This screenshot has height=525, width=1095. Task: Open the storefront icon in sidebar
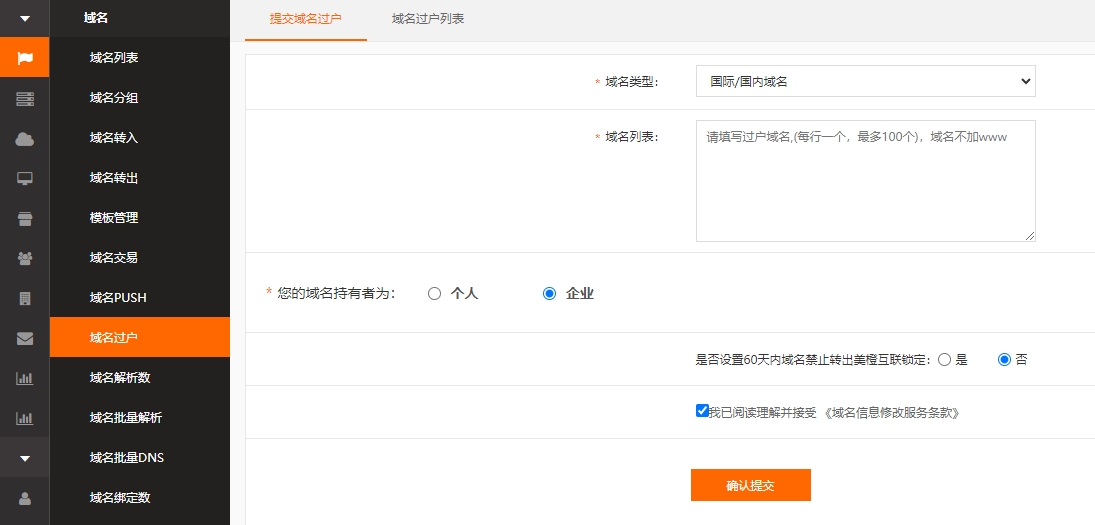pos(25,218)
